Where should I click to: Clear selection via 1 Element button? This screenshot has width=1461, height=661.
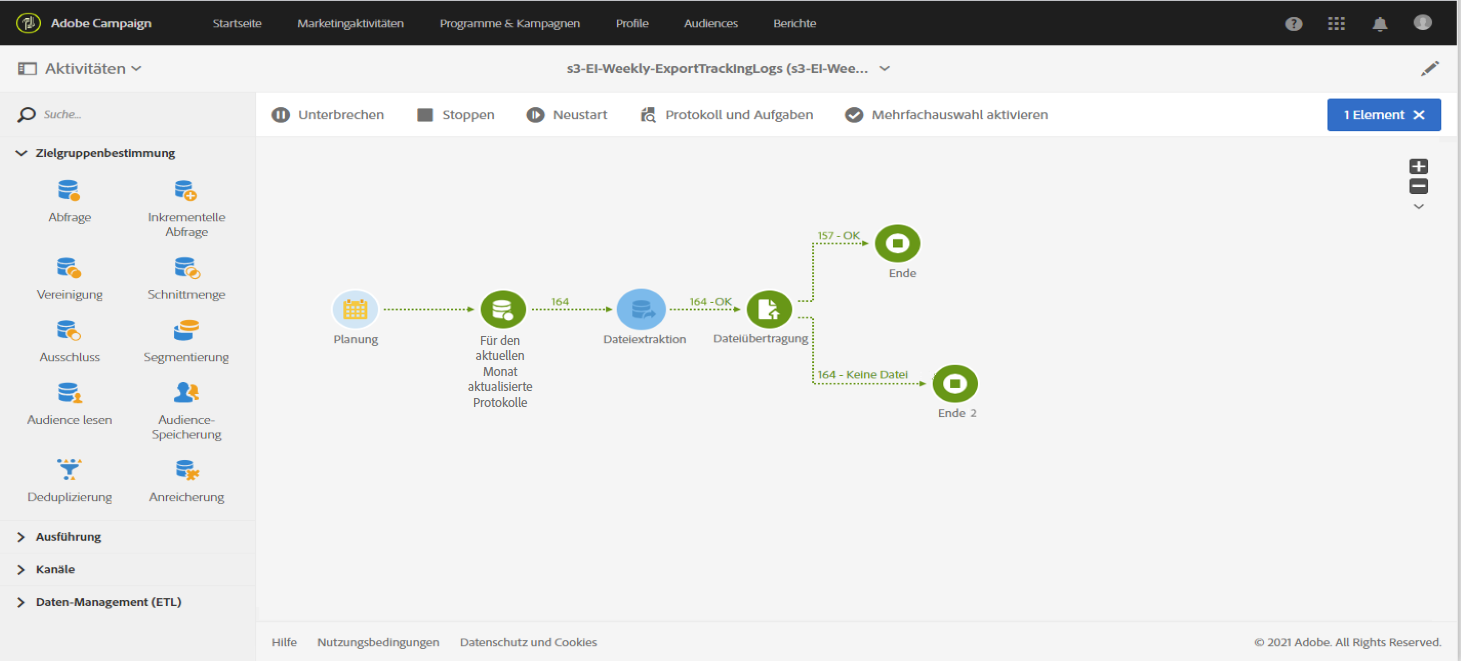1384,115
